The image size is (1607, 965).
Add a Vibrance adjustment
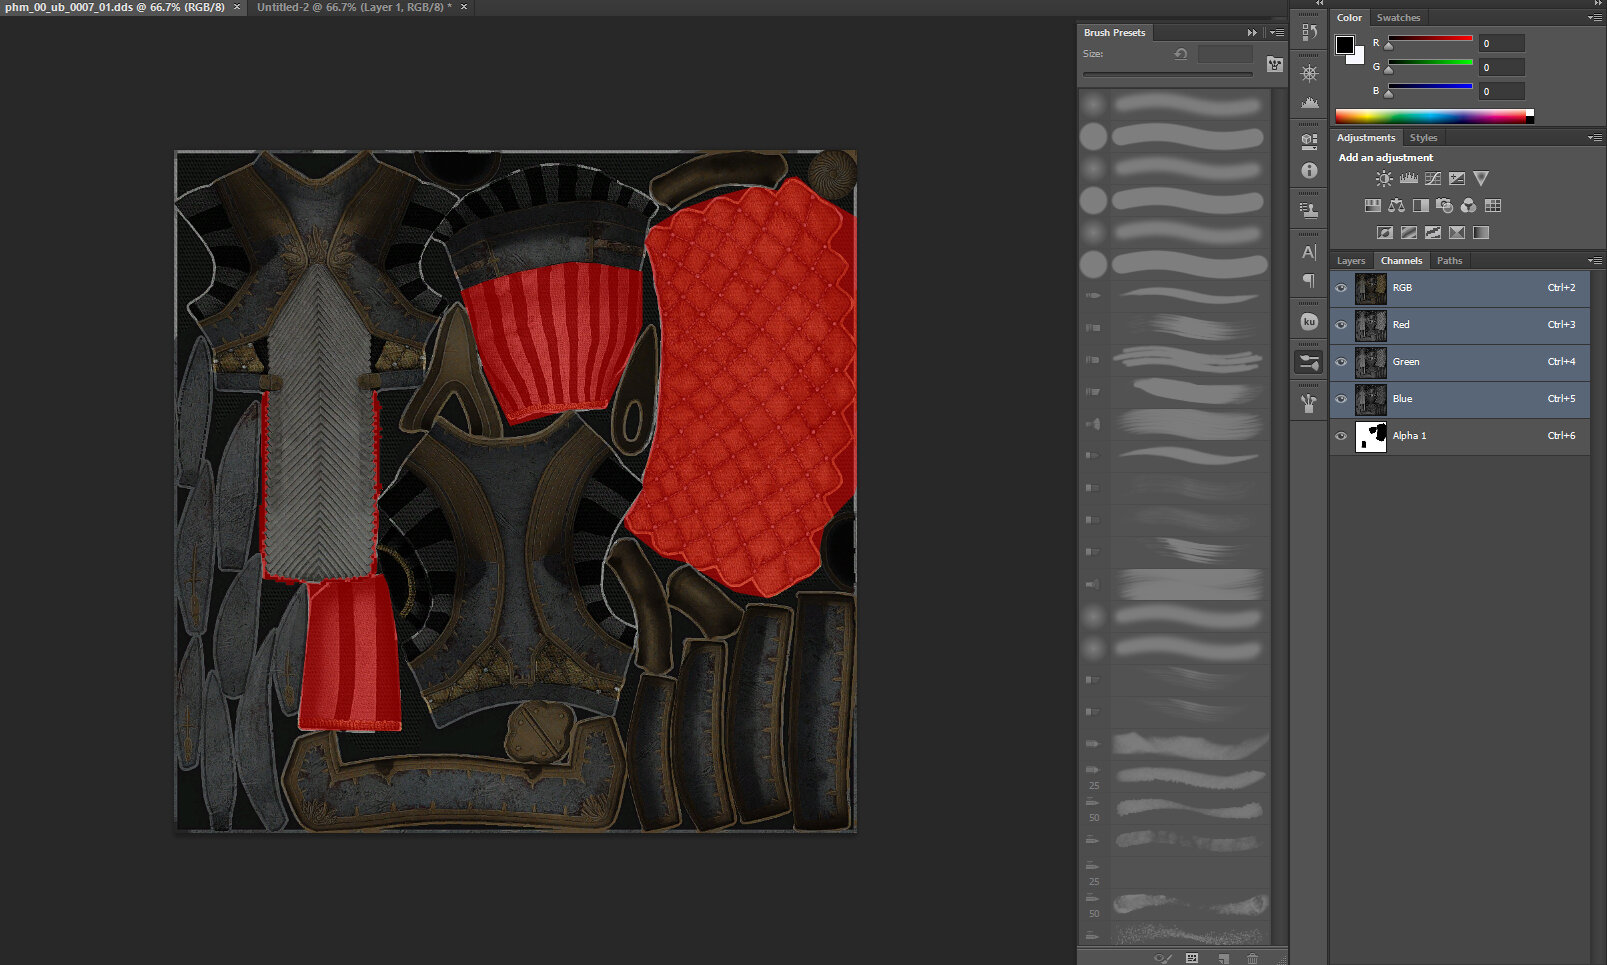tap(1481, 179)
